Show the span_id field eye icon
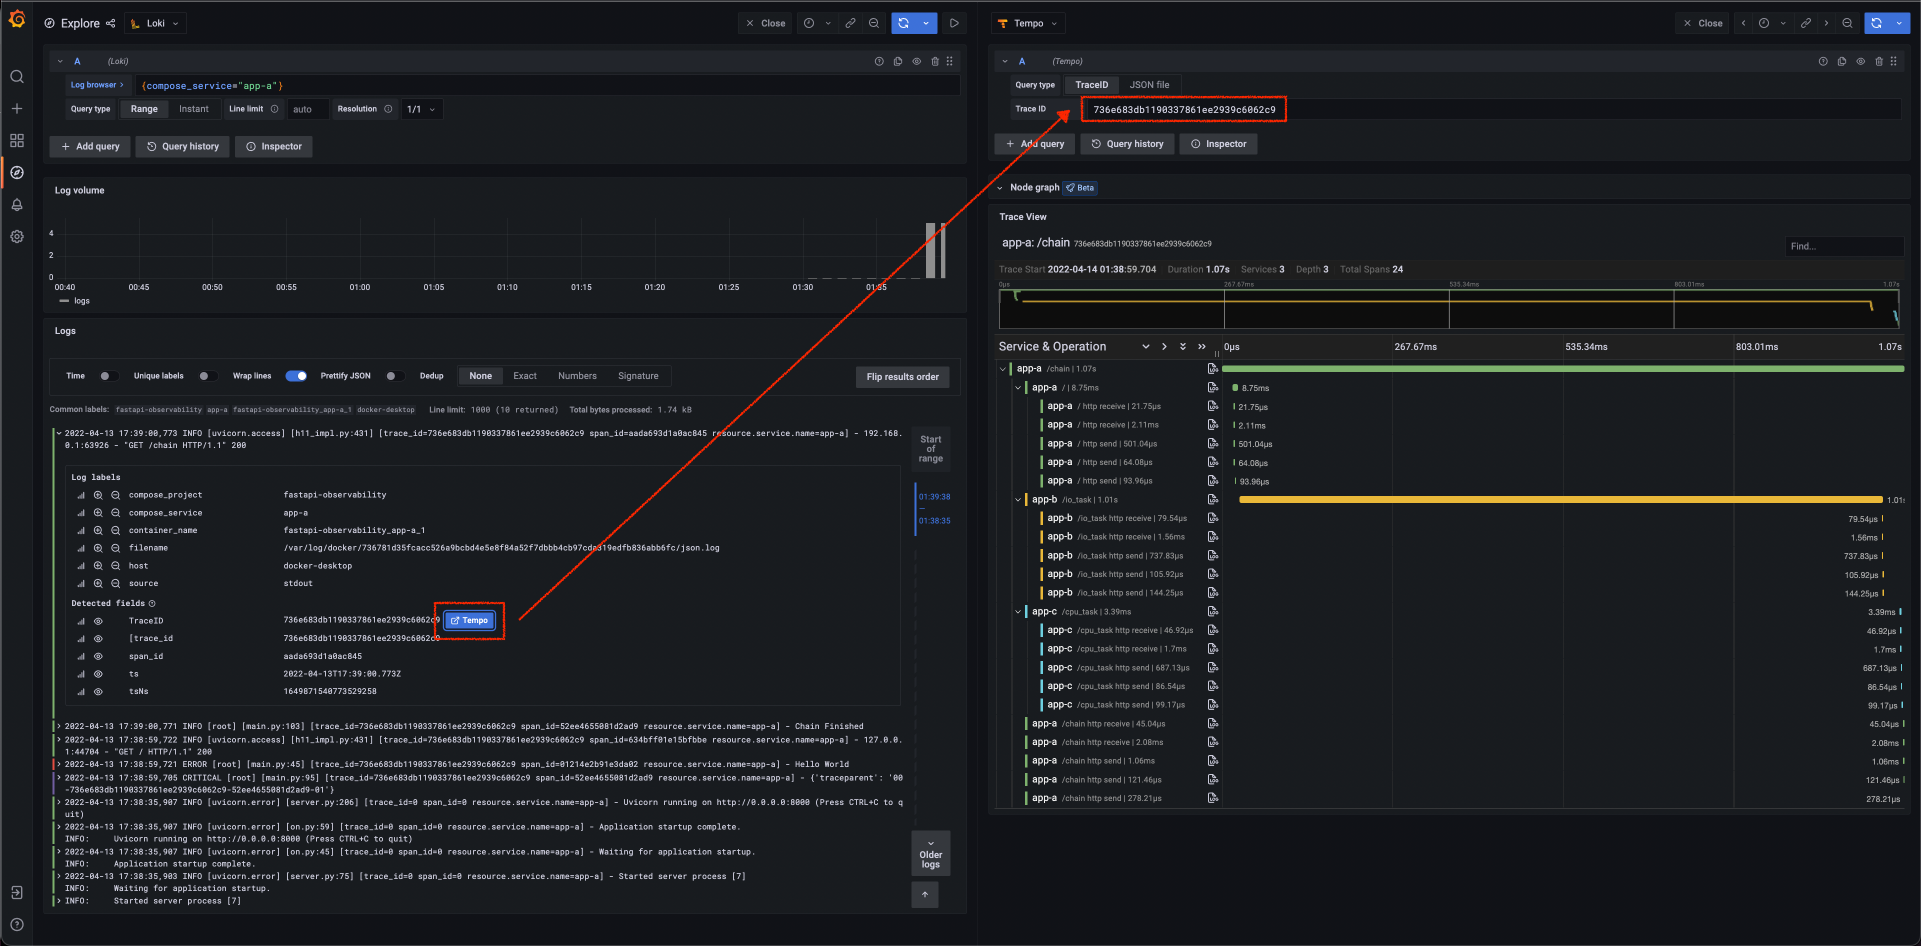The image size is (1921, 946). 98,656
